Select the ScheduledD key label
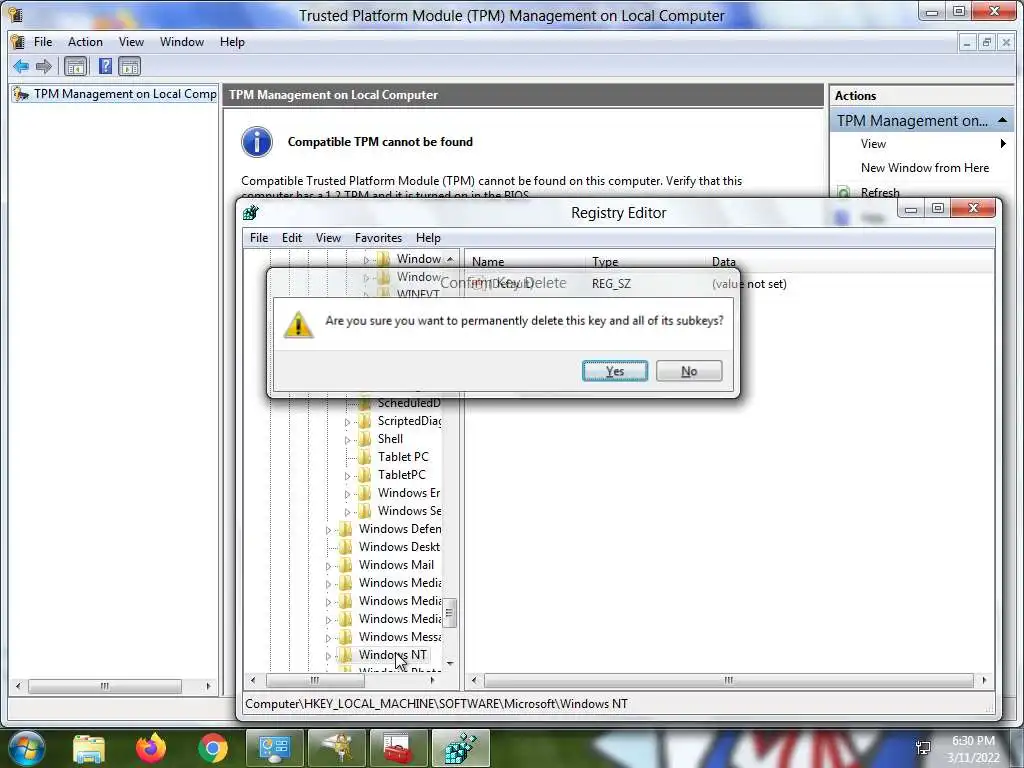The width and height of the screenshot is (1024, 768). coord(409,403)
